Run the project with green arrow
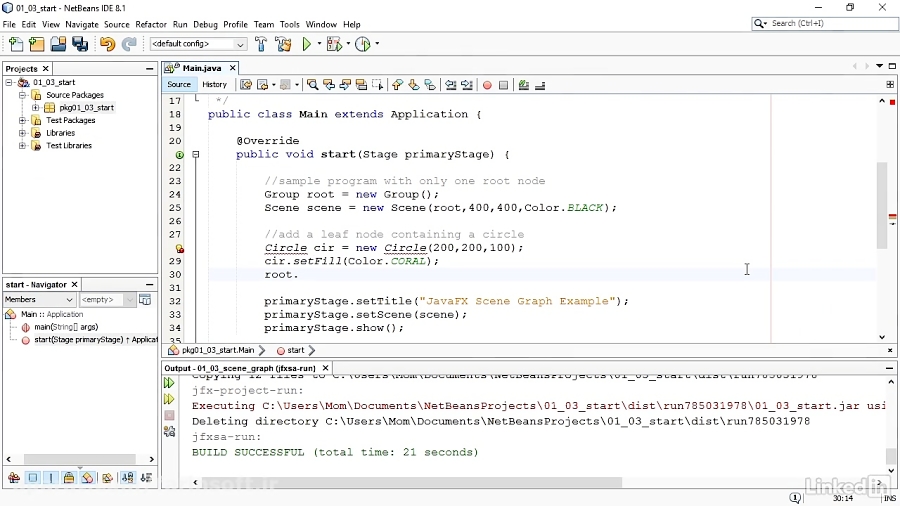The height and width of the screenshot is (506, 900). point(307,44)
